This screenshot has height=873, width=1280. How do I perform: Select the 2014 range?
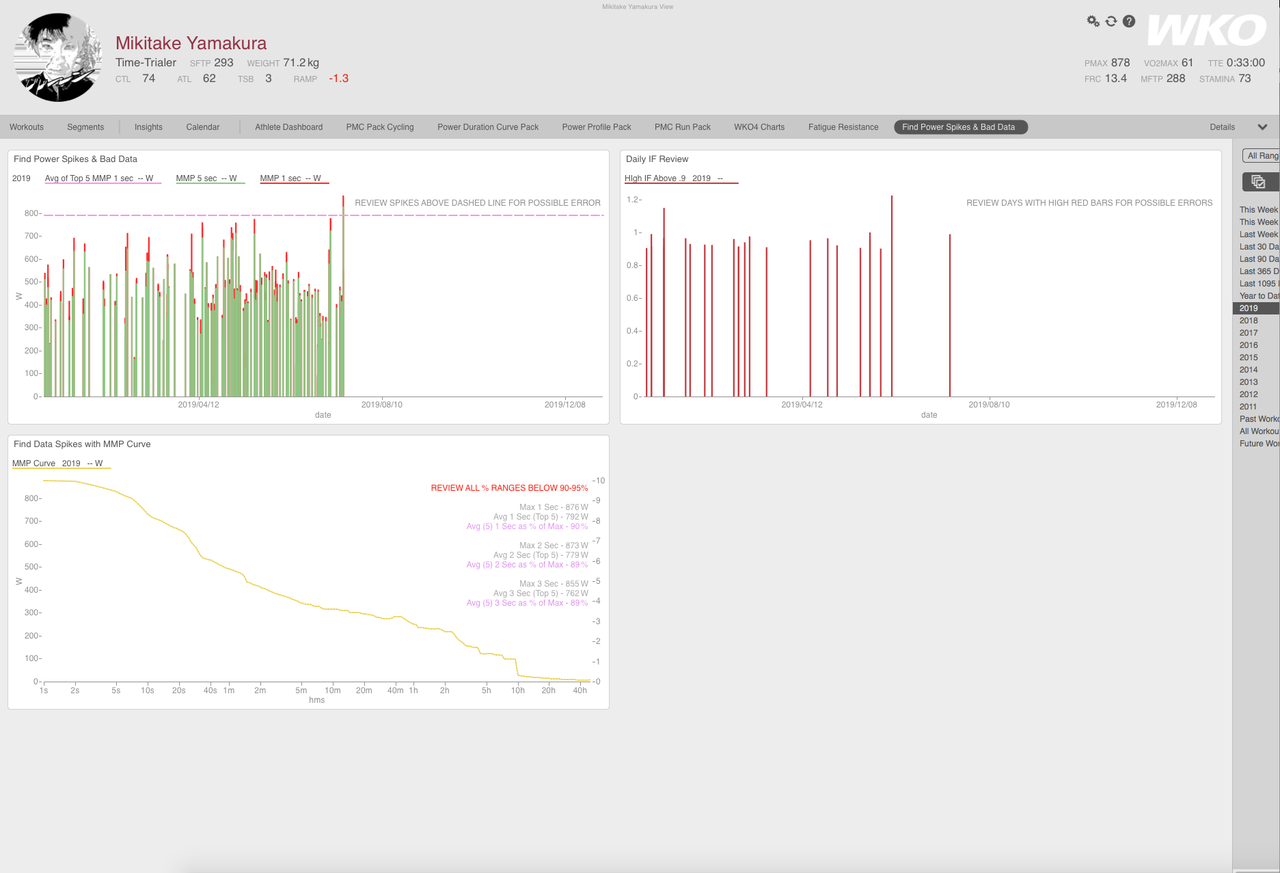point(1249,370)
